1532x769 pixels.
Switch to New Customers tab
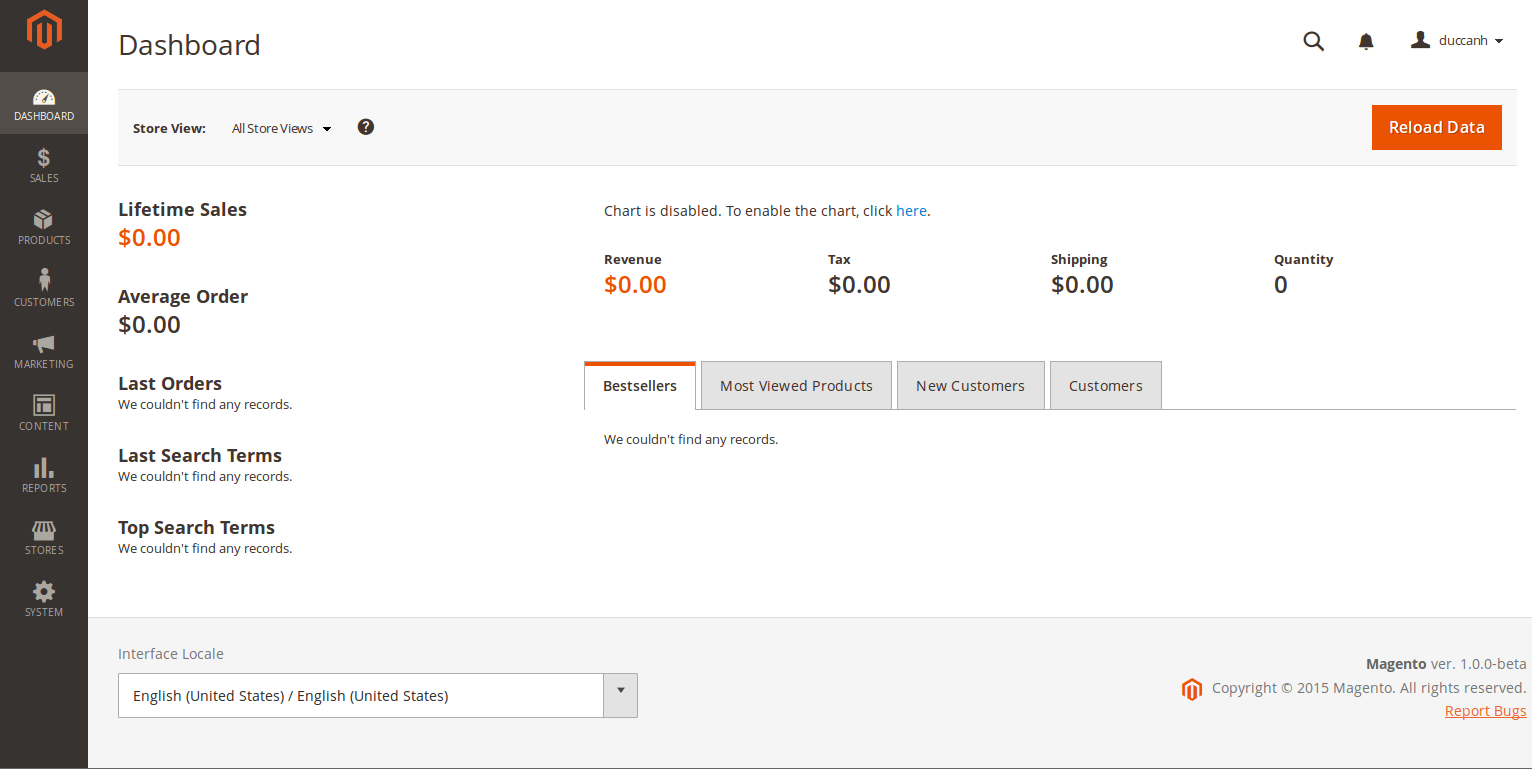tap(970, 386)
